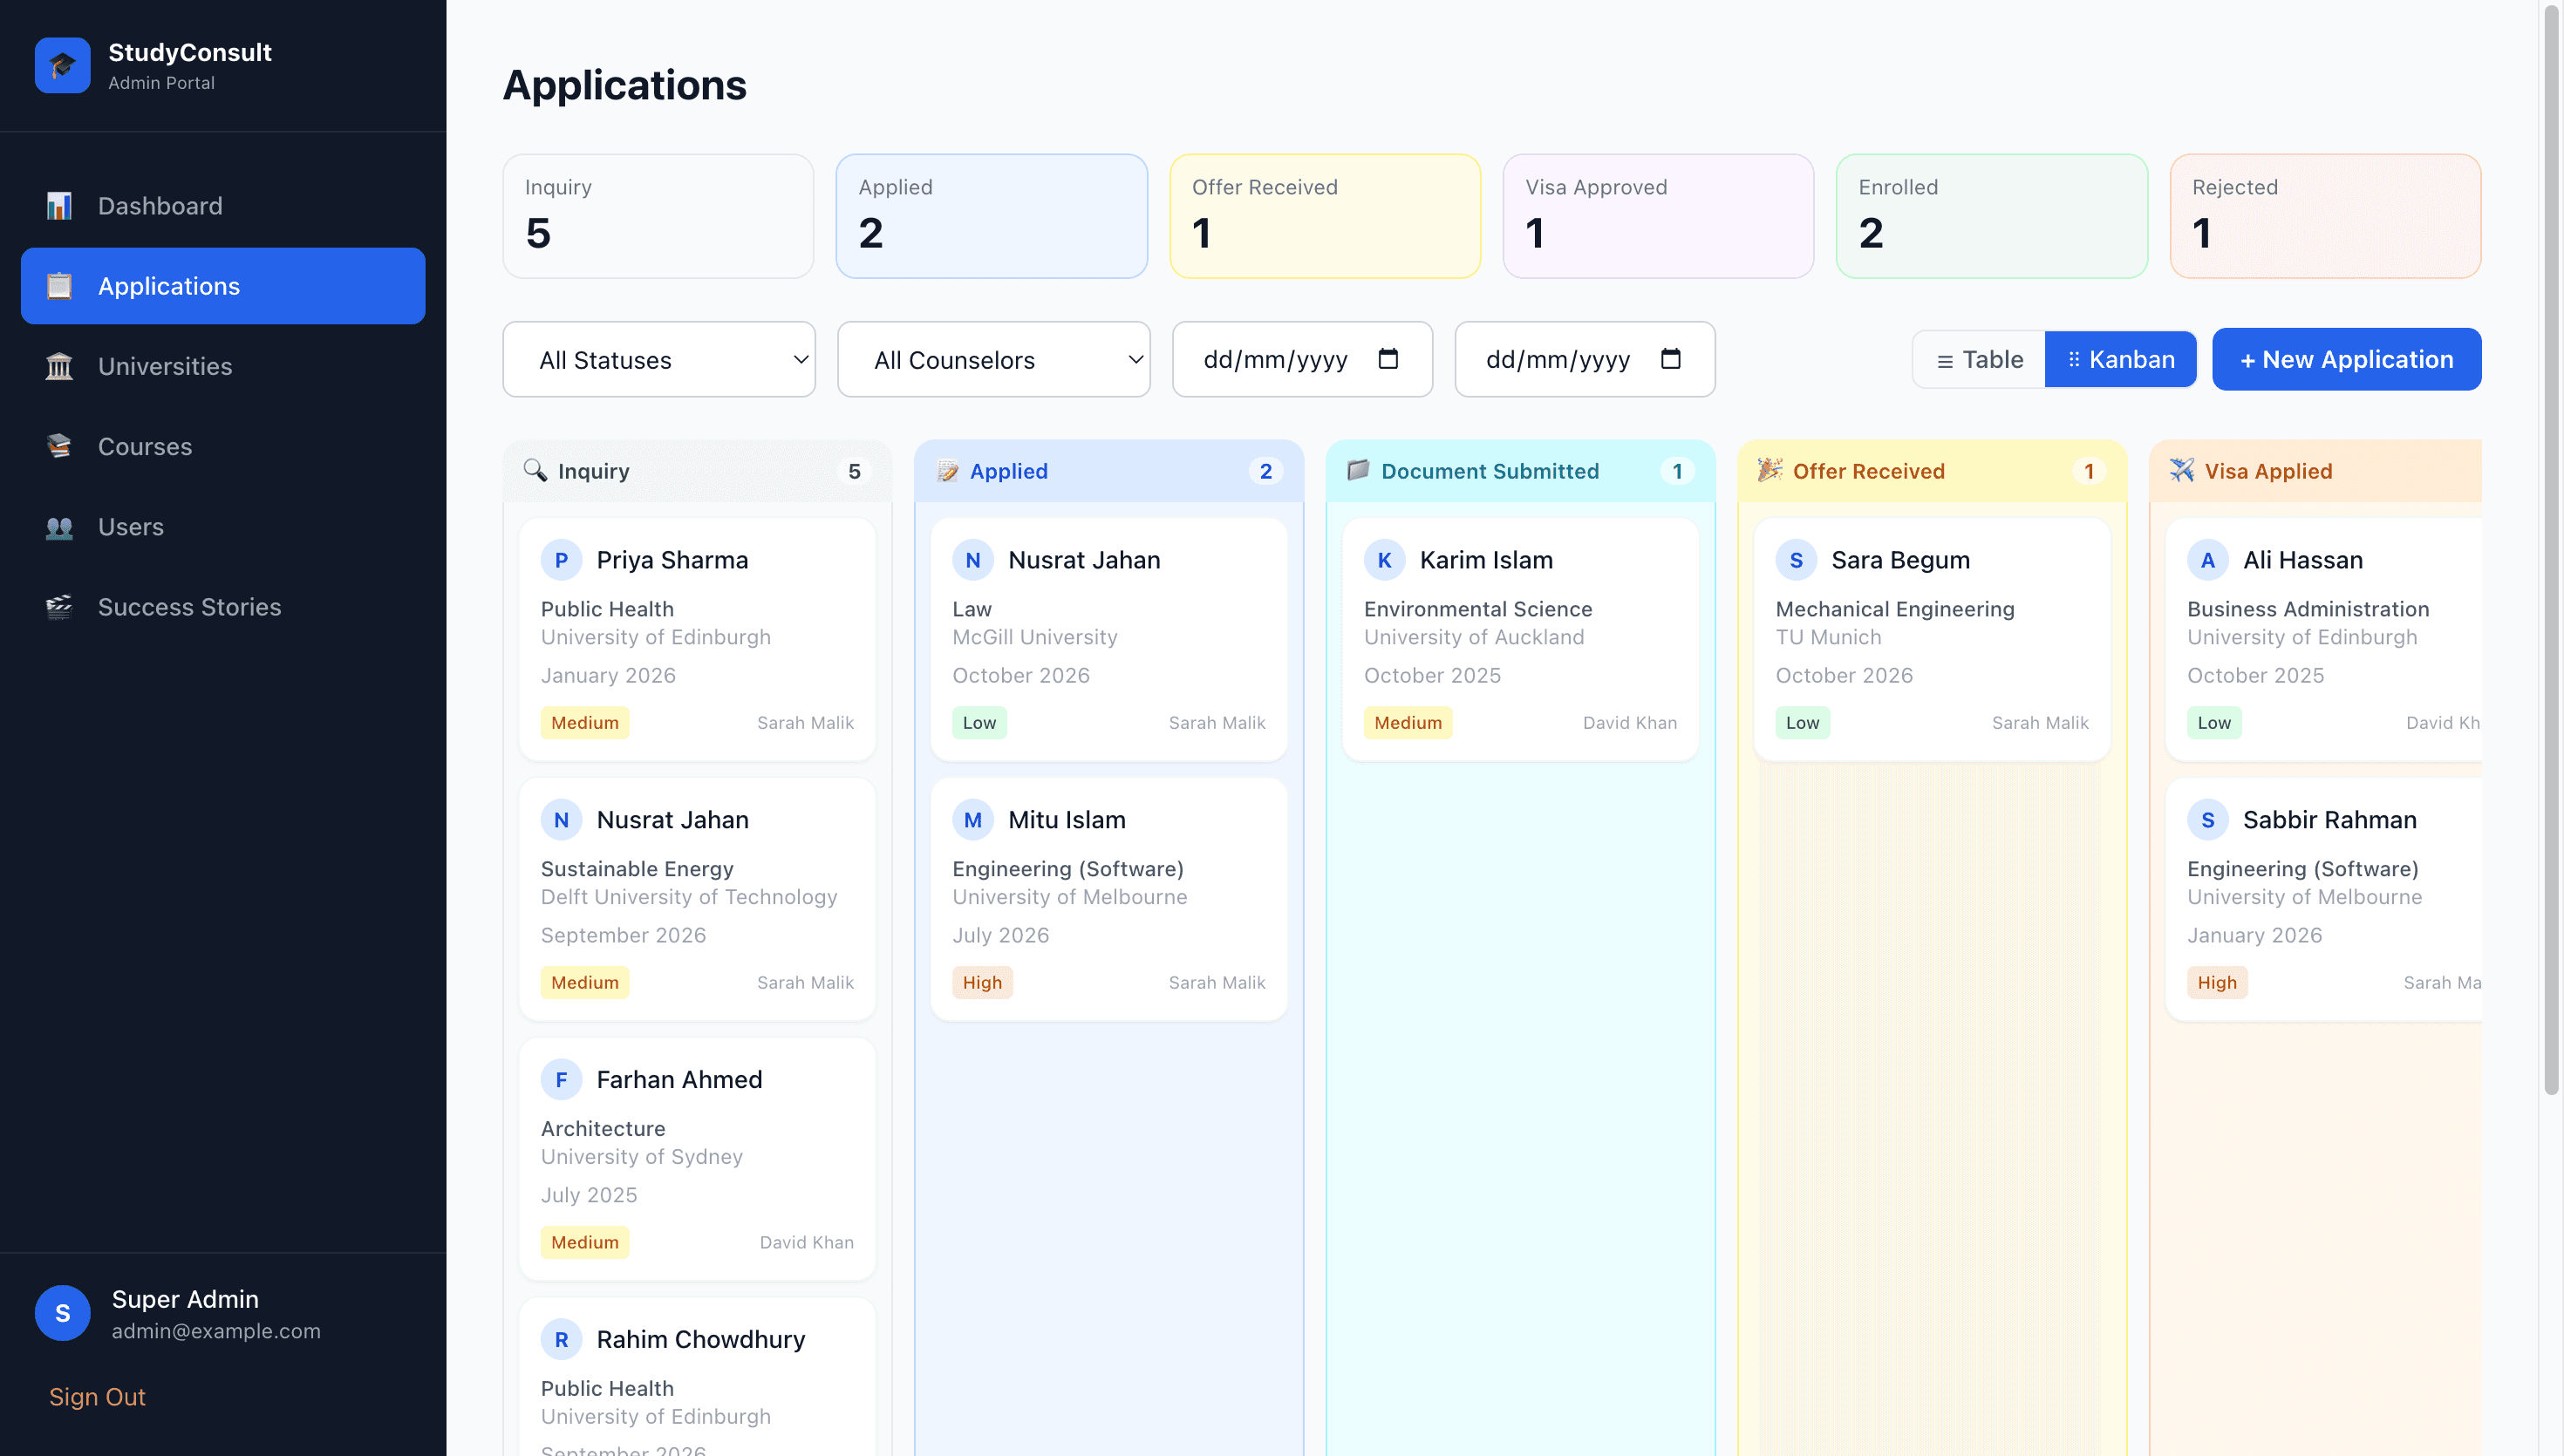Click the High priority badge on Mitu Islam card

(982, 983)
